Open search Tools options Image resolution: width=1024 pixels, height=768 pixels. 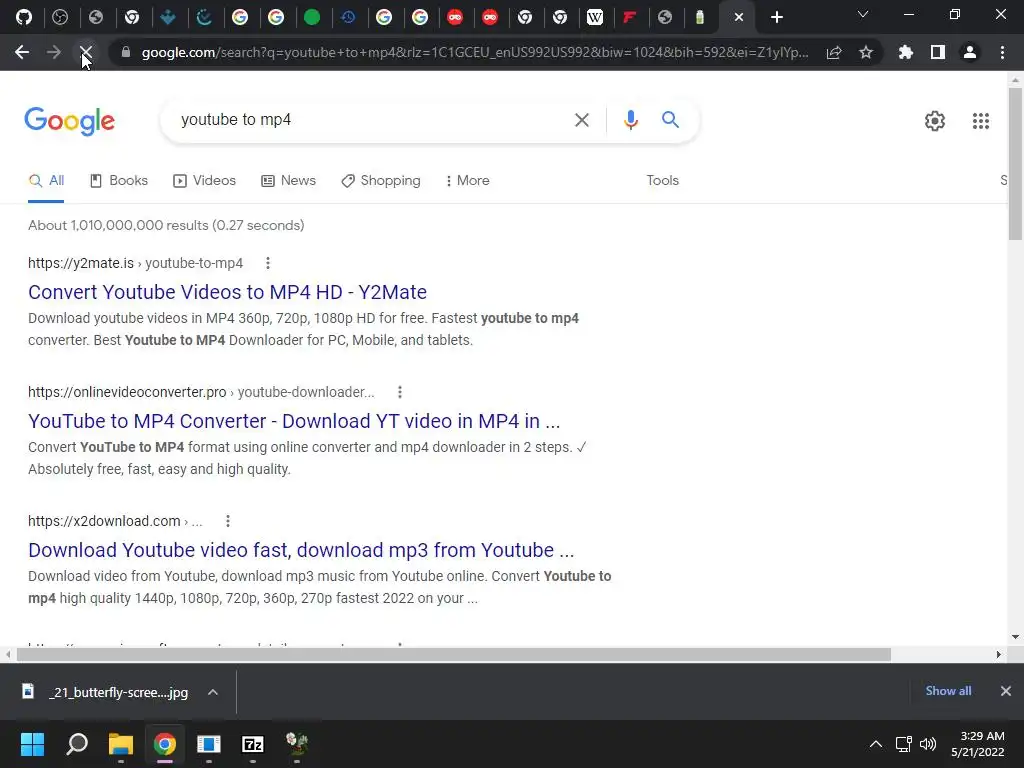click(x=662, y=181)
